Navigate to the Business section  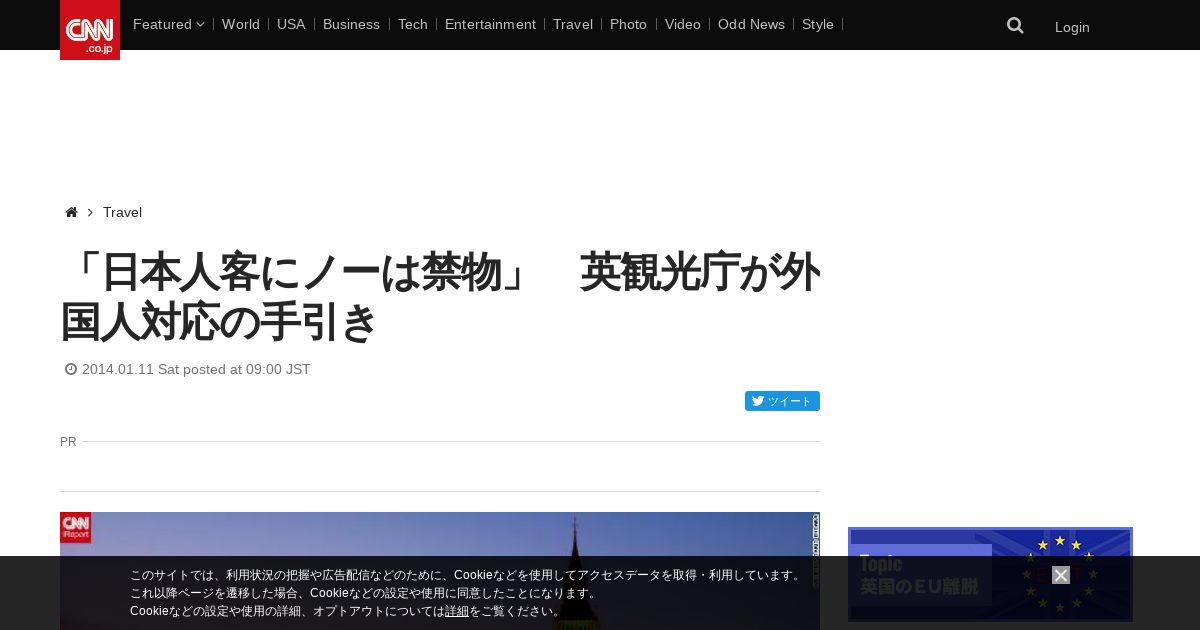351,24
